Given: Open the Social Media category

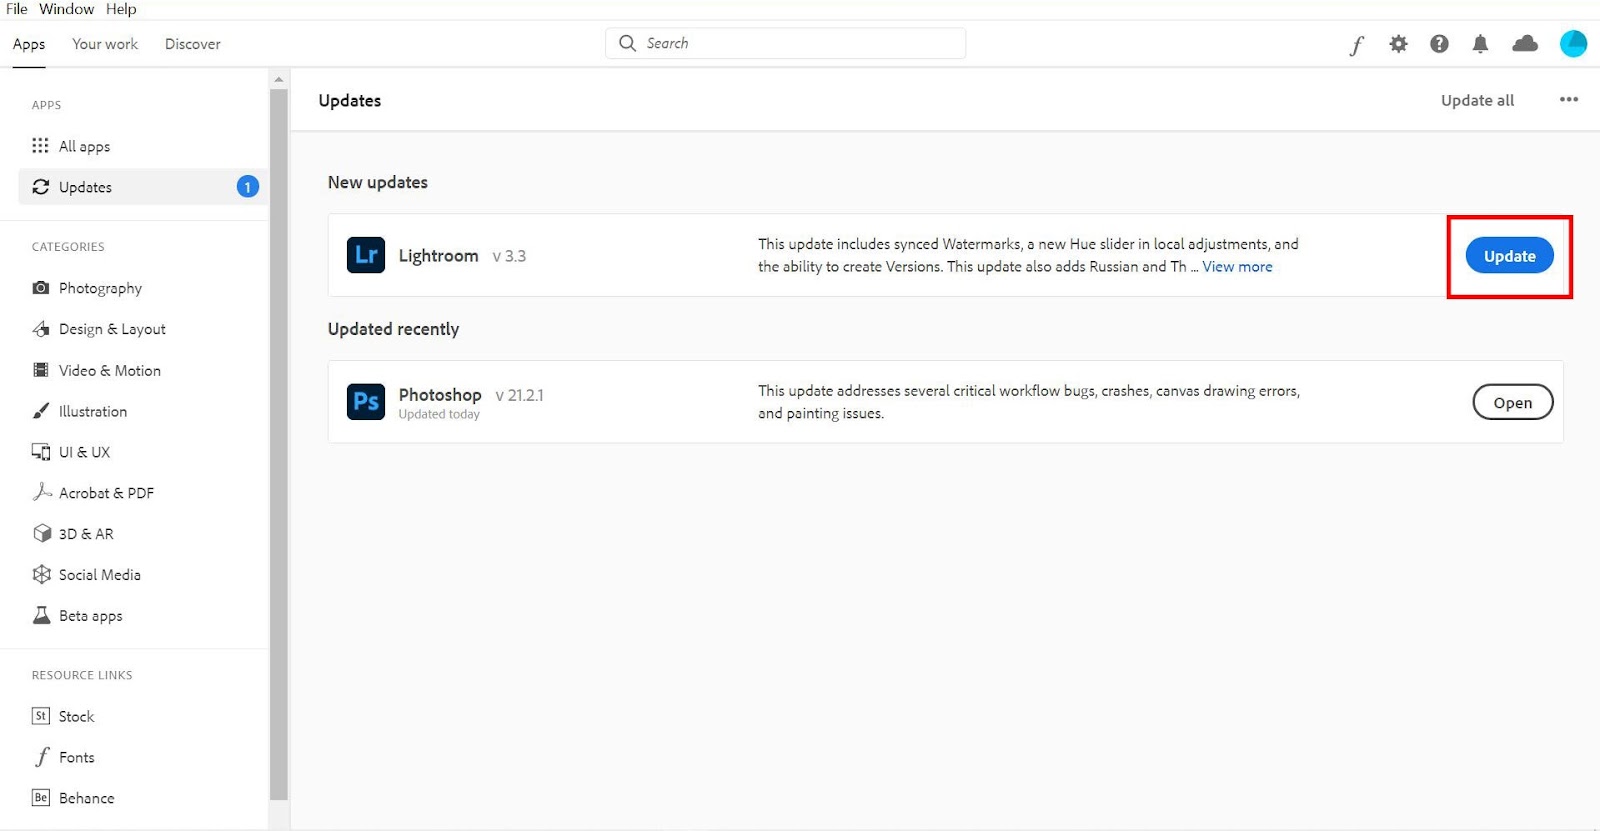Looking at the screenshot, I should tap(100, 575).
